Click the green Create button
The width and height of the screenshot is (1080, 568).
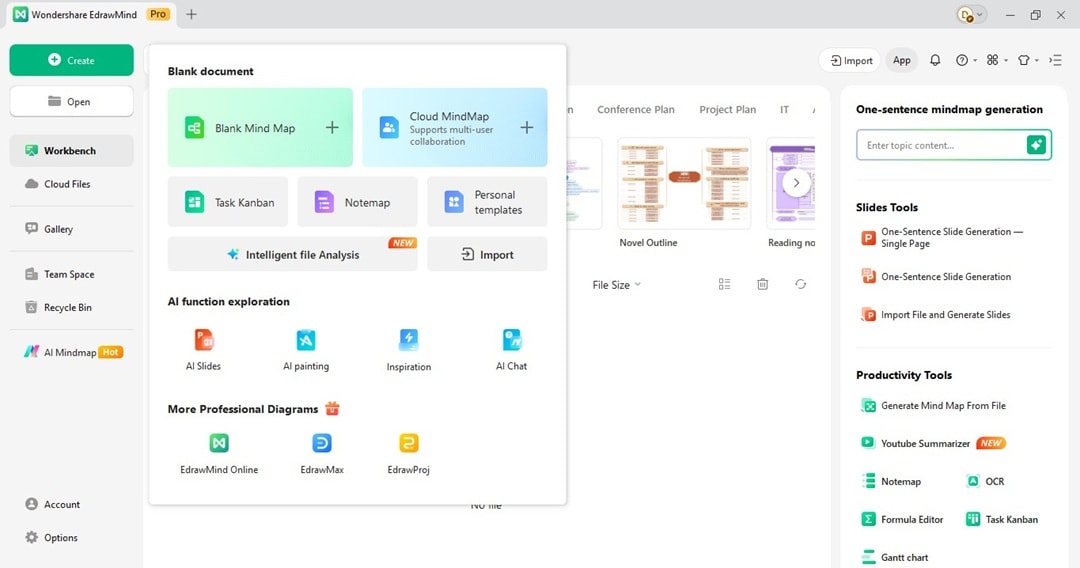coord(72,61)
